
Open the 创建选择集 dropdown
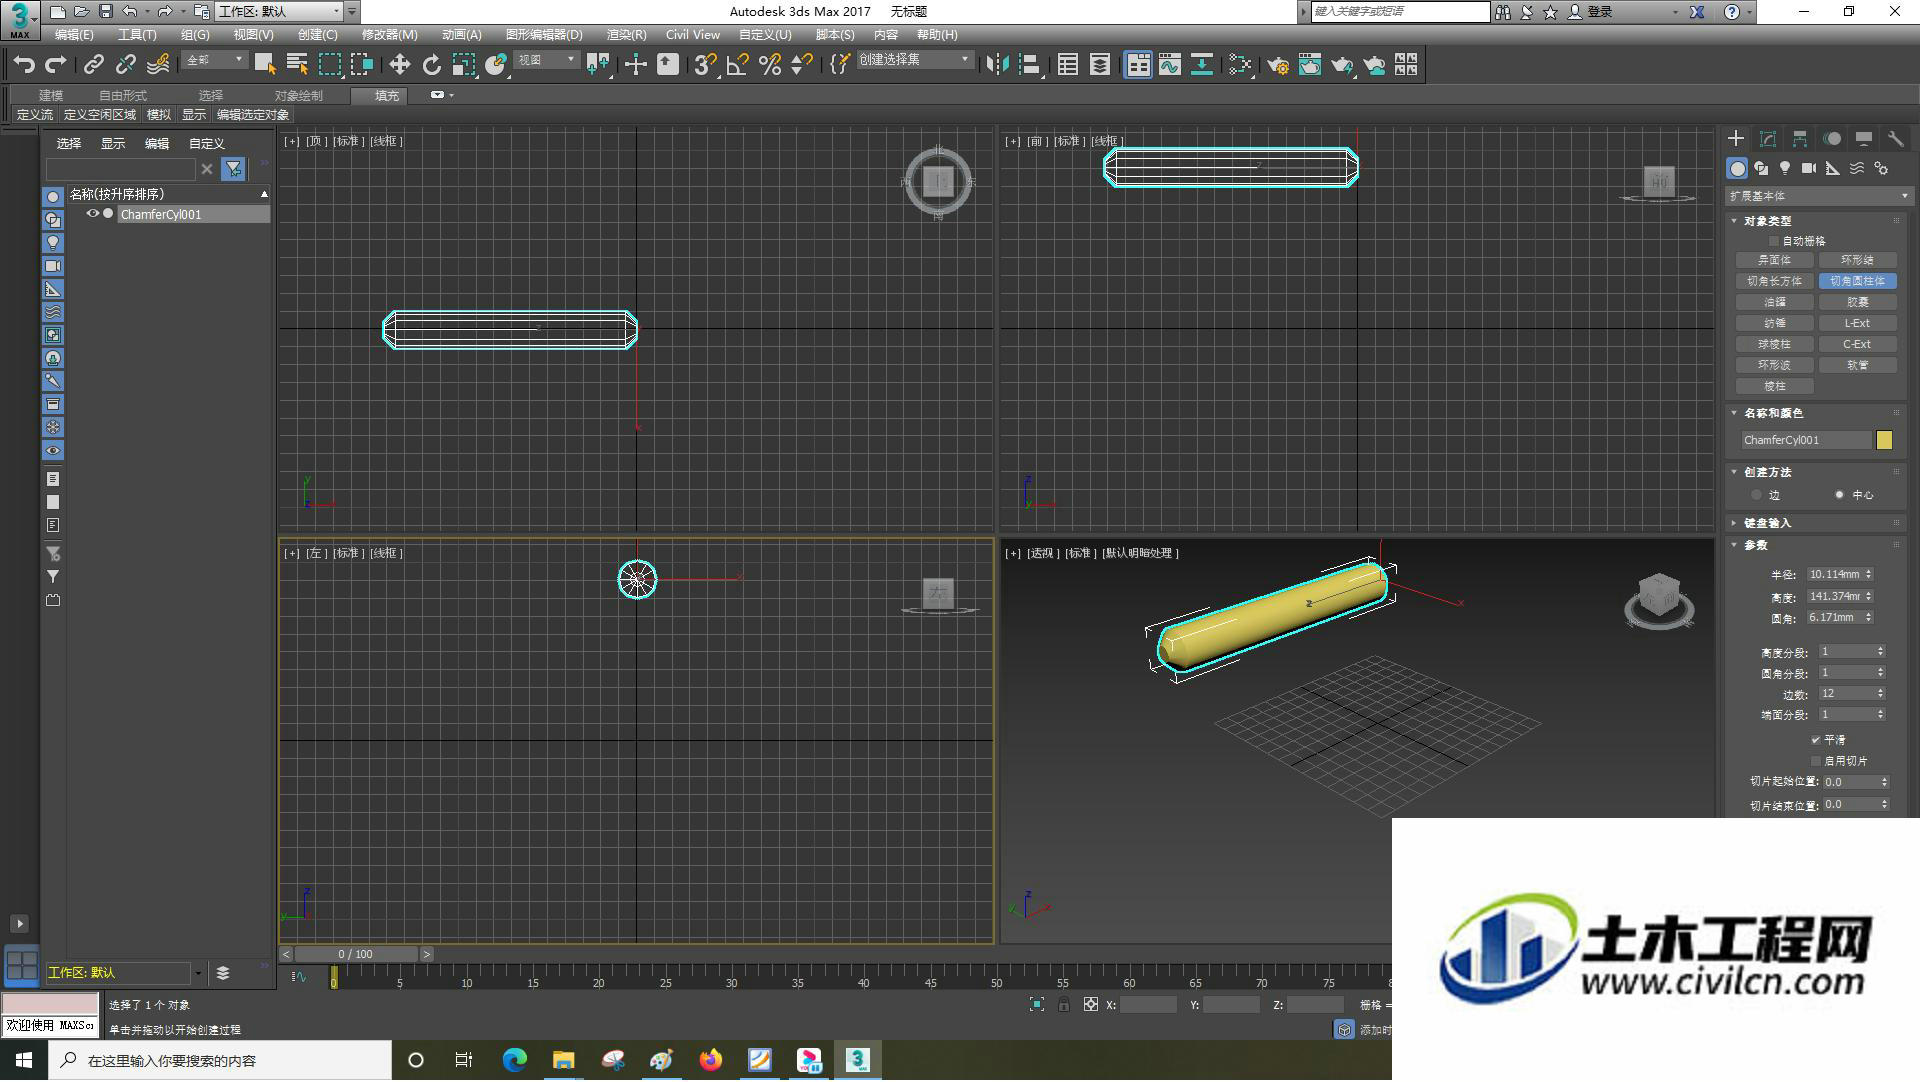914,61
